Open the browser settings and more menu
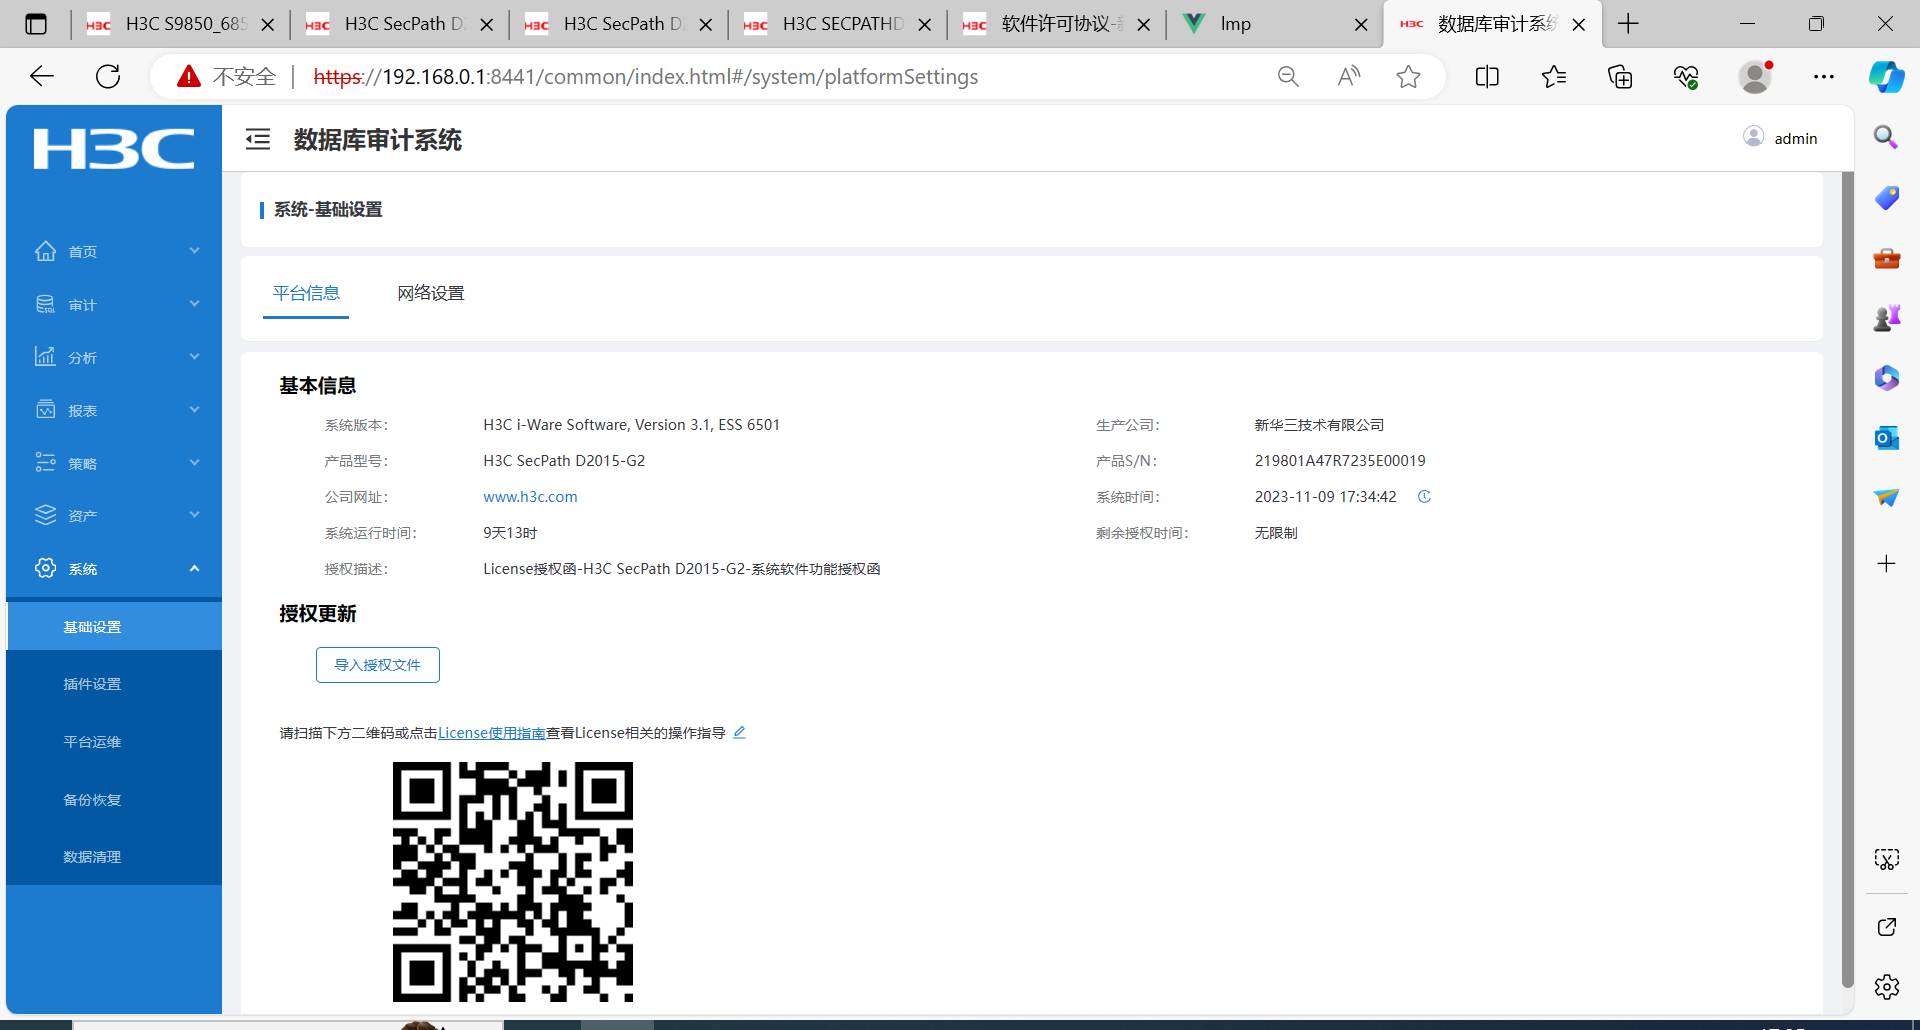The image size is (1920, 1030). [x=1824, y=76]
